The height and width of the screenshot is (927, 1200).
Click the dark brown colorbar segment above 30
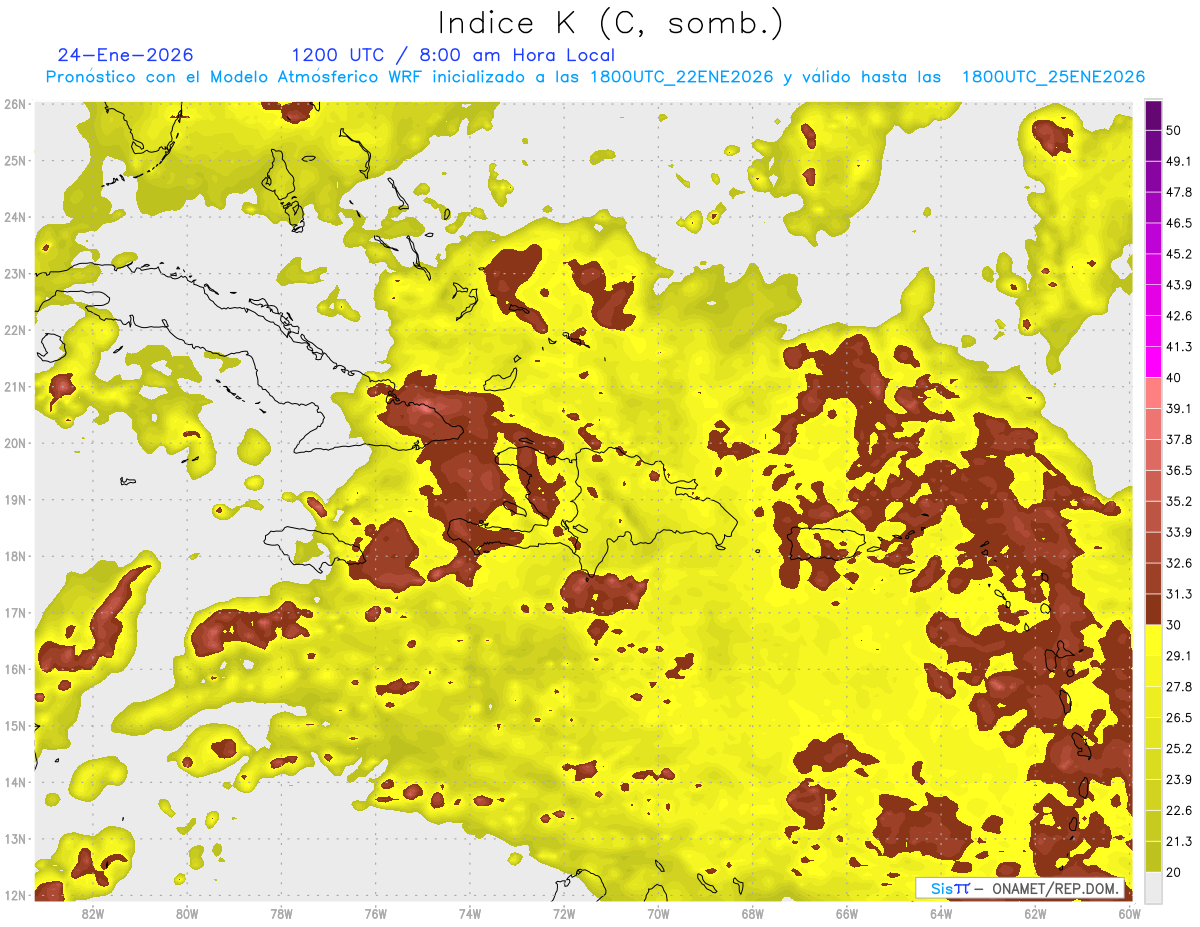[x=1153, y=609]
